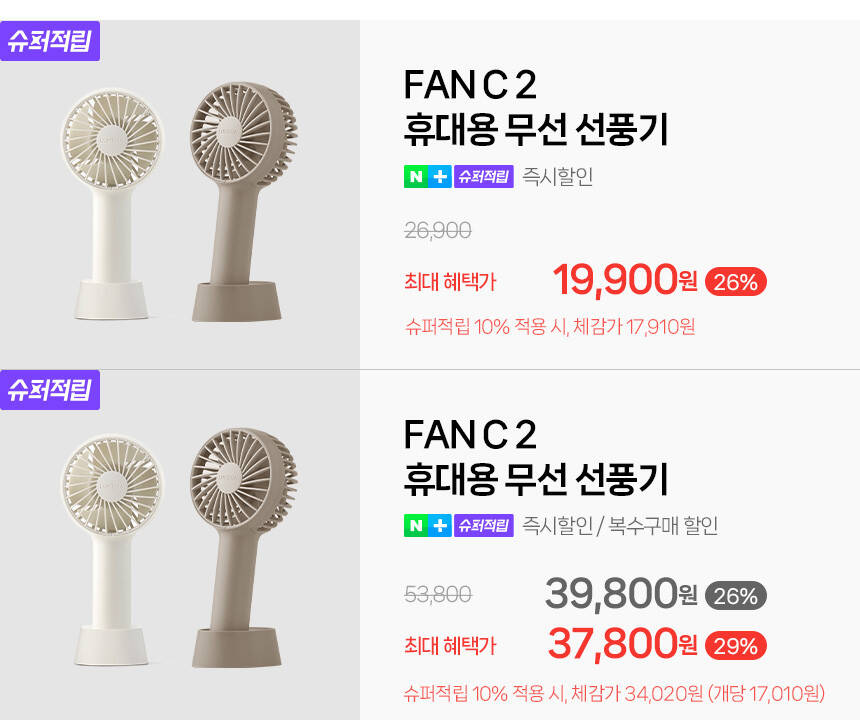
Task: Click the second product's 슈퍼적립 corner badge
Action: coord(50,390)
